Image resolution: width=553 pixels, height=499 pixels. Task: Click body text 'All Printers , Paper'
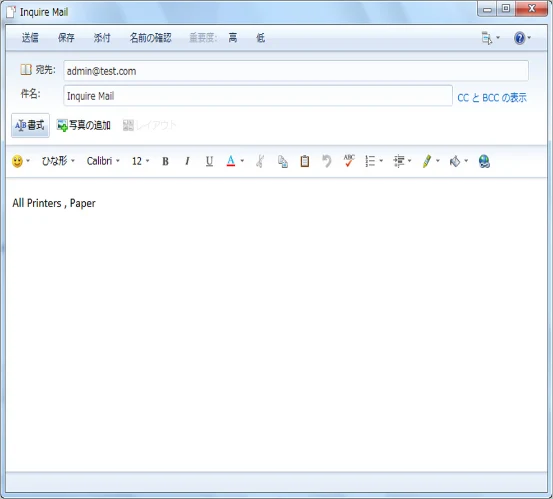[54, 203]
